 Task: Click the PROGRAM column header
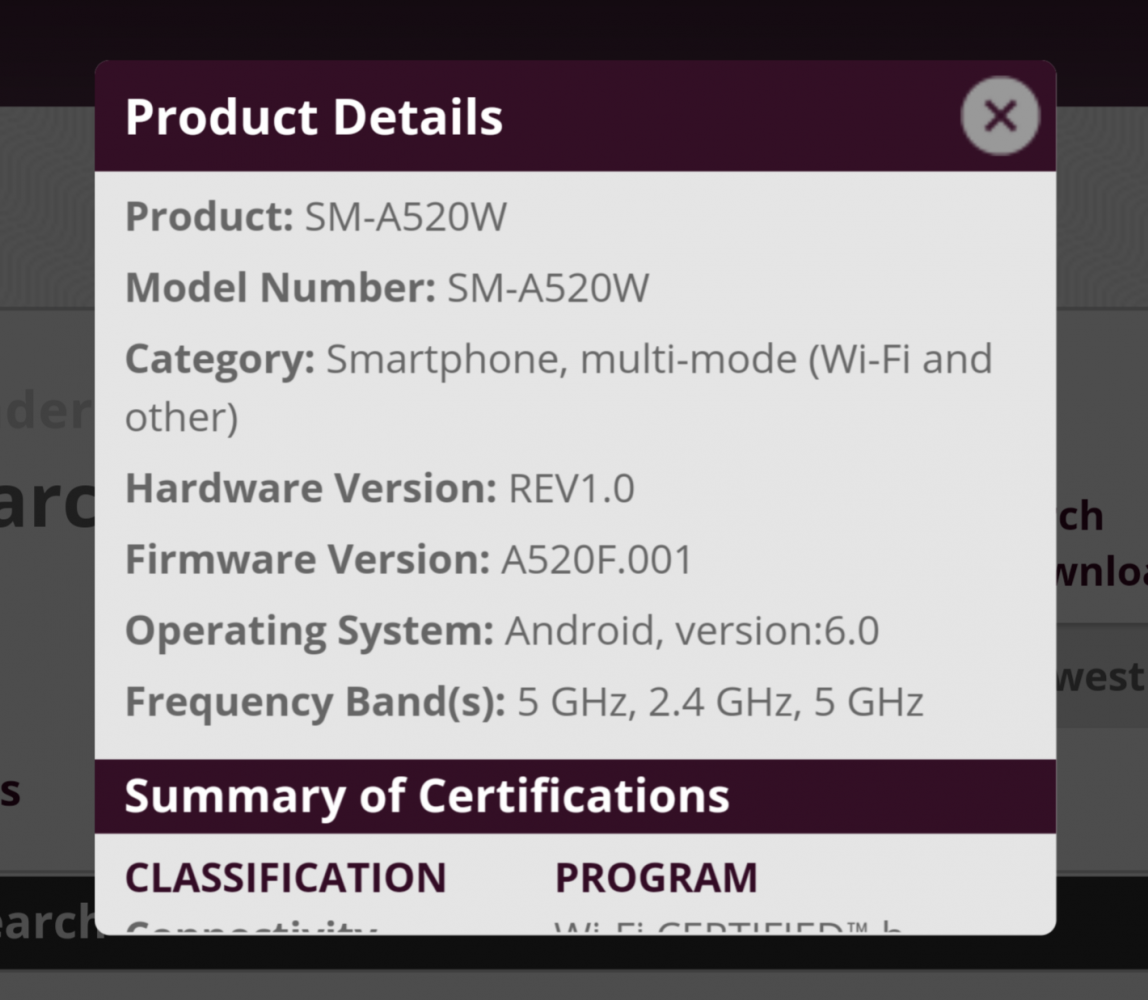(656, 878)
